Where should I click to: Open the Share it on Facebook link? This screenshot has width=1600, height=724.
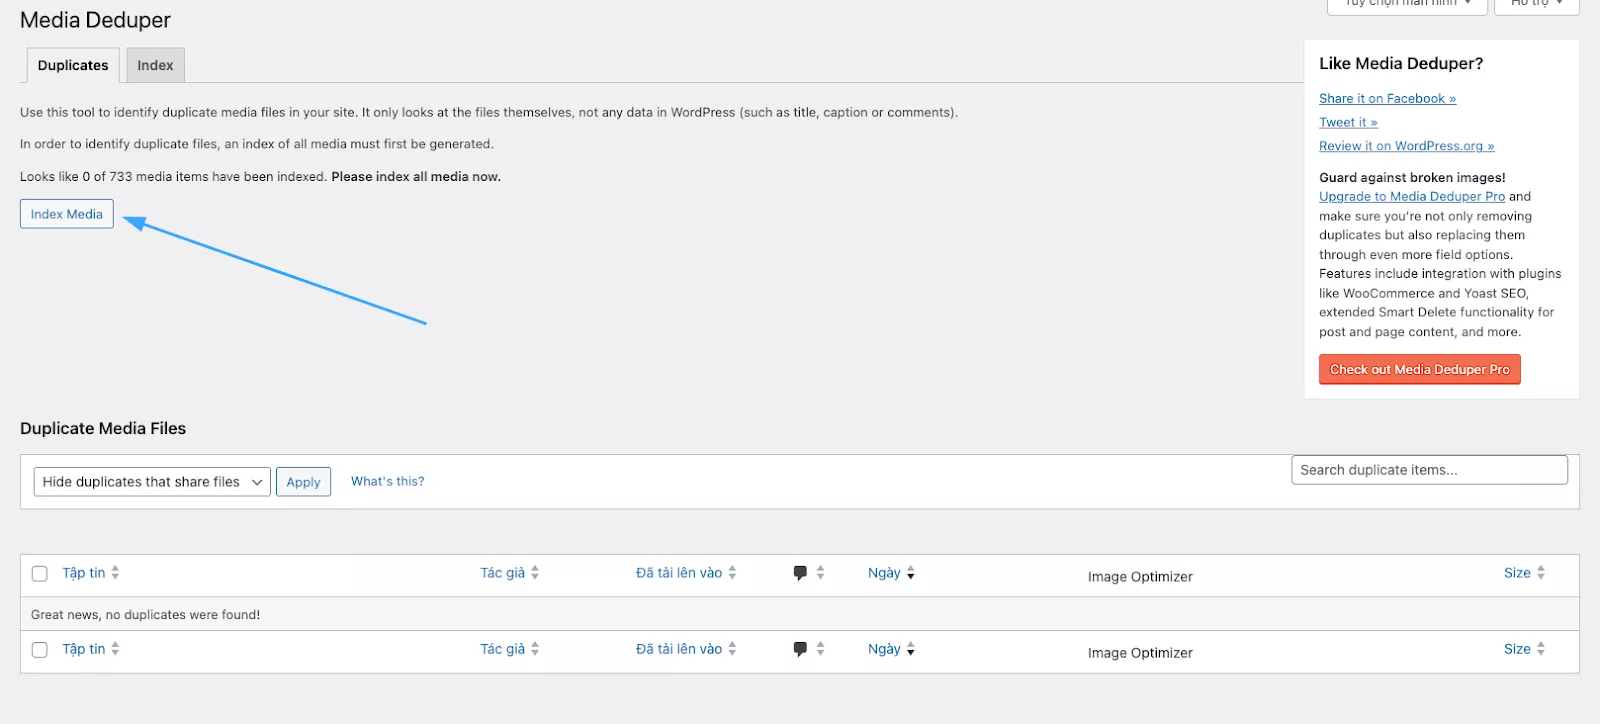1386,99
